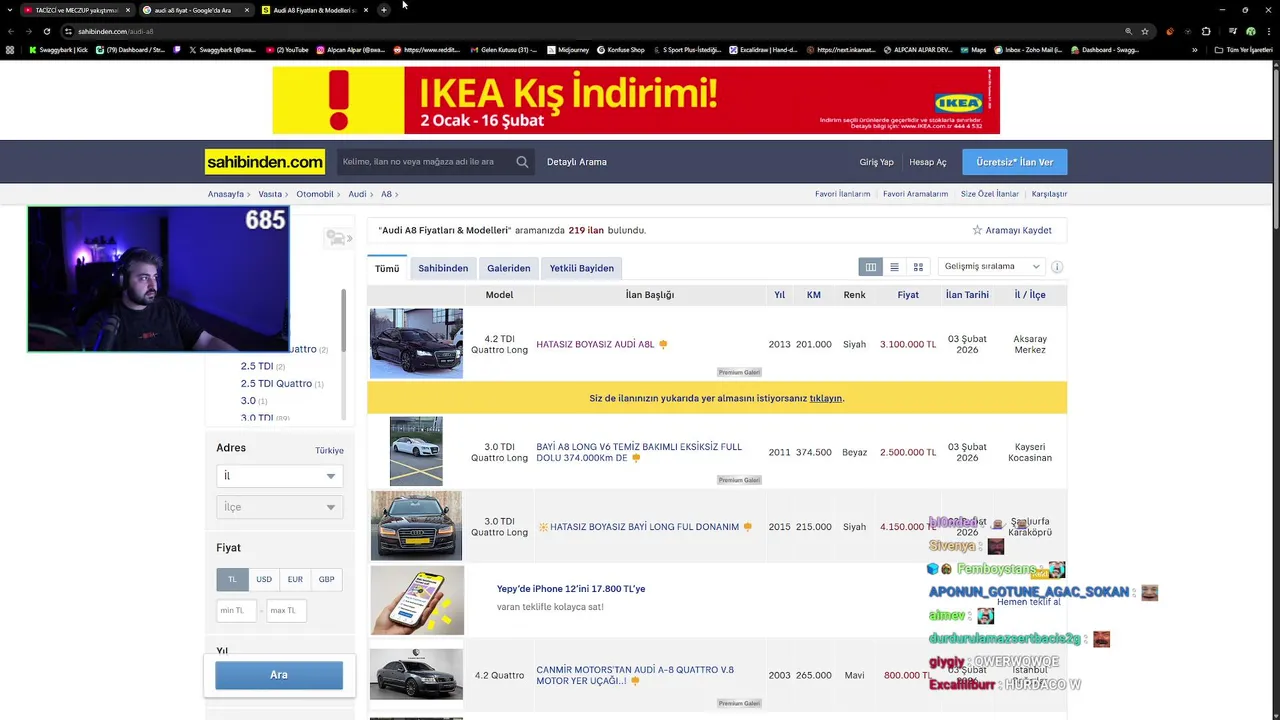Click the IKEA Kış İndirimi banner
This screenshot has width=1280, height=720.
point(636,100)
